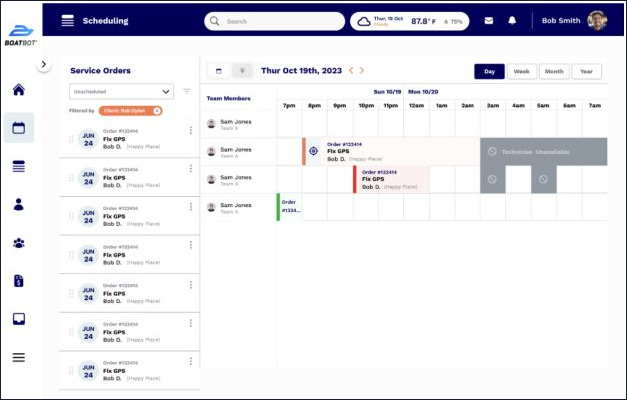Toggle the header hamburger menu beside Scheduling
The height and width of the screenshot is (400, 627).
pos(68,20)
